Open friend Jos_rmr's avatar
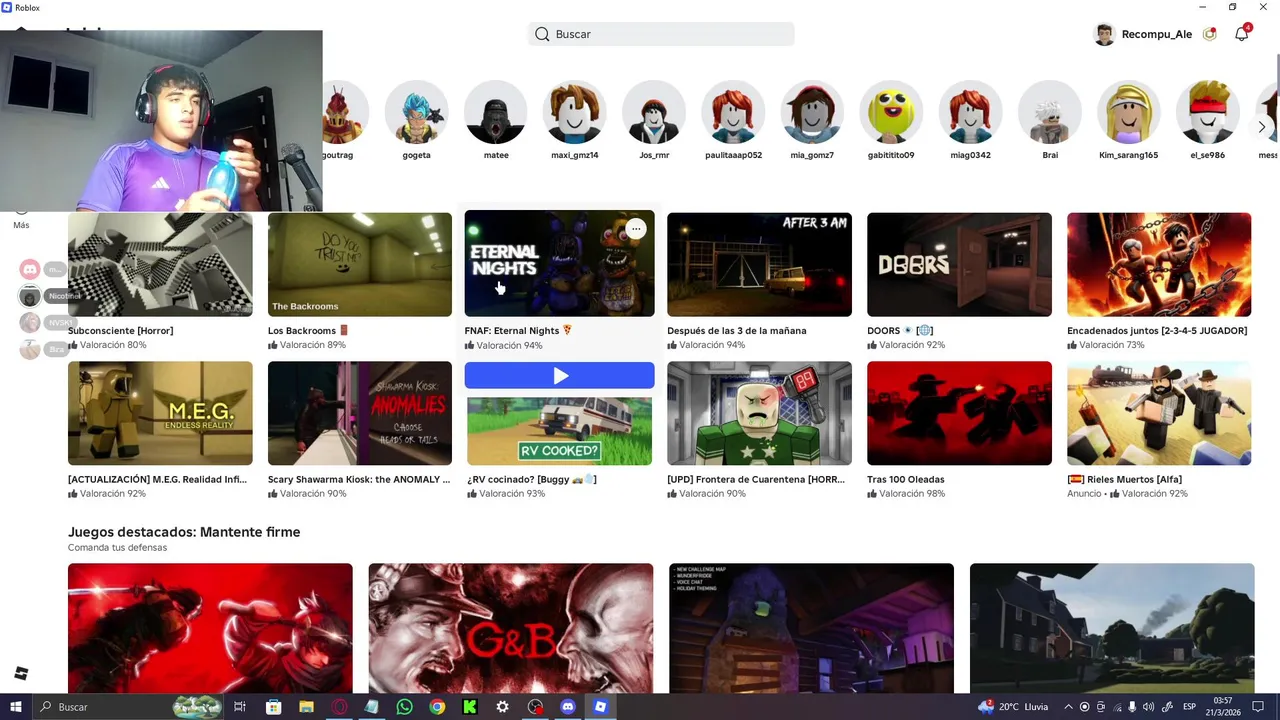Viewport: 1280px width, 720px height. pyautogui.click(x=654, y=113)
